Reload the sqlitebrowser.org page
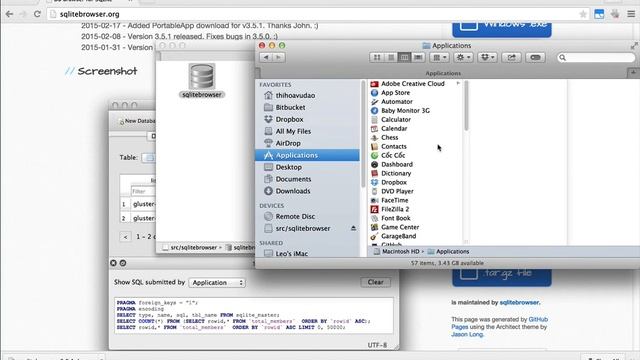This screenshot has height=360, width=640. [37, 14]
